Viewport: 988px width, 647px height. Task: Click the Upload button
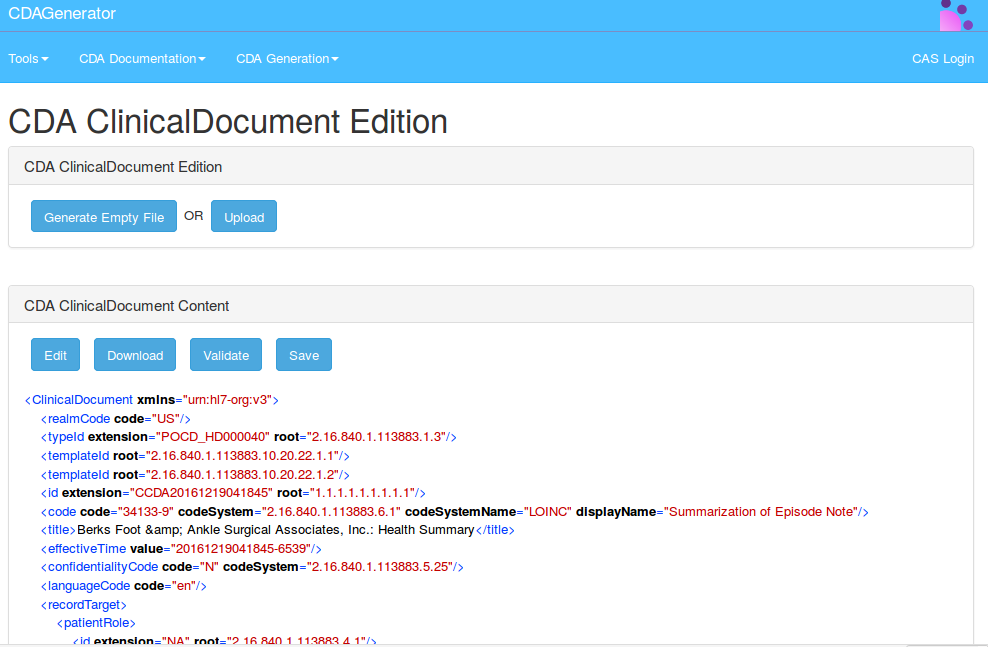pyautogui.click(x=244, y=217)
